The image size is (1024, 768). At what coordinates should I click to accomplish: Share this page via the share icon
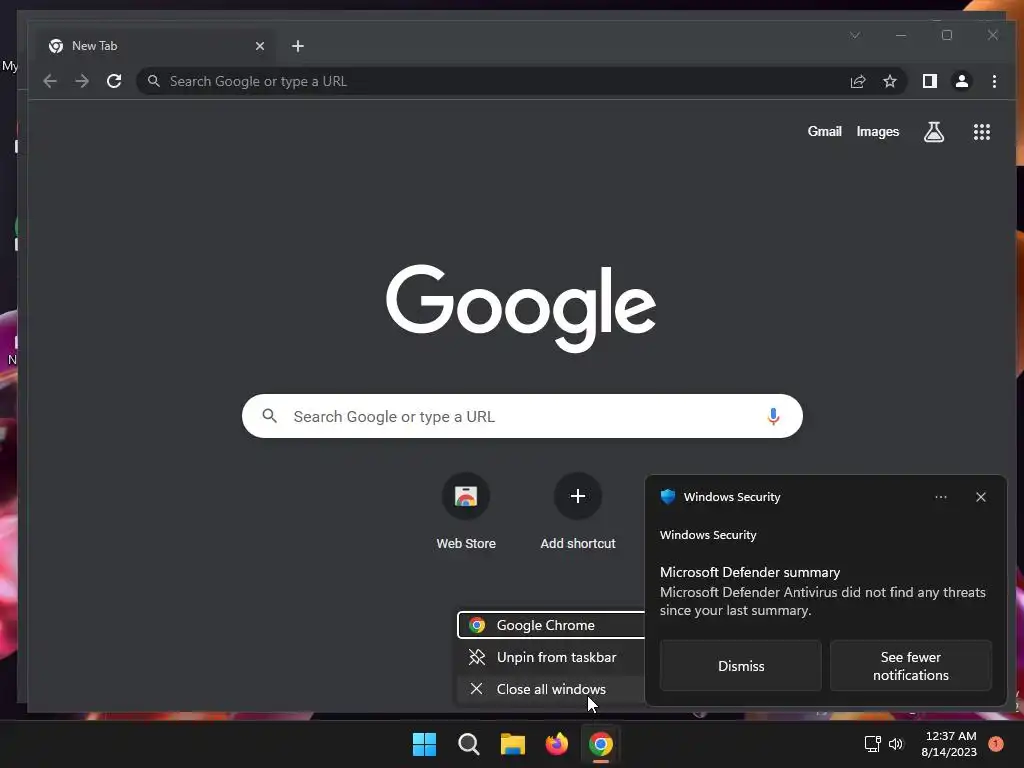(x=858, y=81)
